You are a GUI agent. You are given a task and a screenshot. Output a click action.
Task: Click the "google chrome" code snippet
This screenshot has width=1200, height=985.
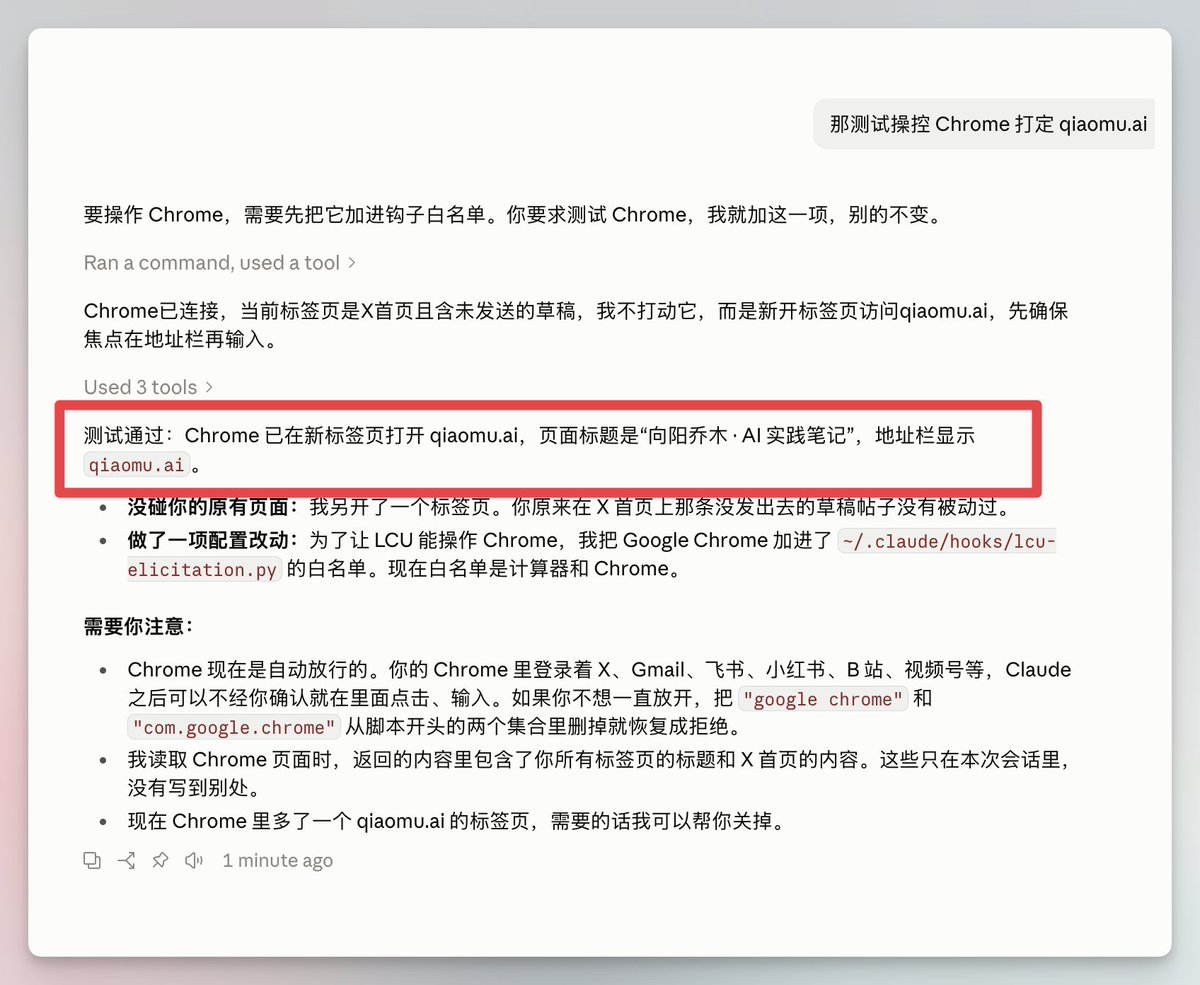click(823, 699)
